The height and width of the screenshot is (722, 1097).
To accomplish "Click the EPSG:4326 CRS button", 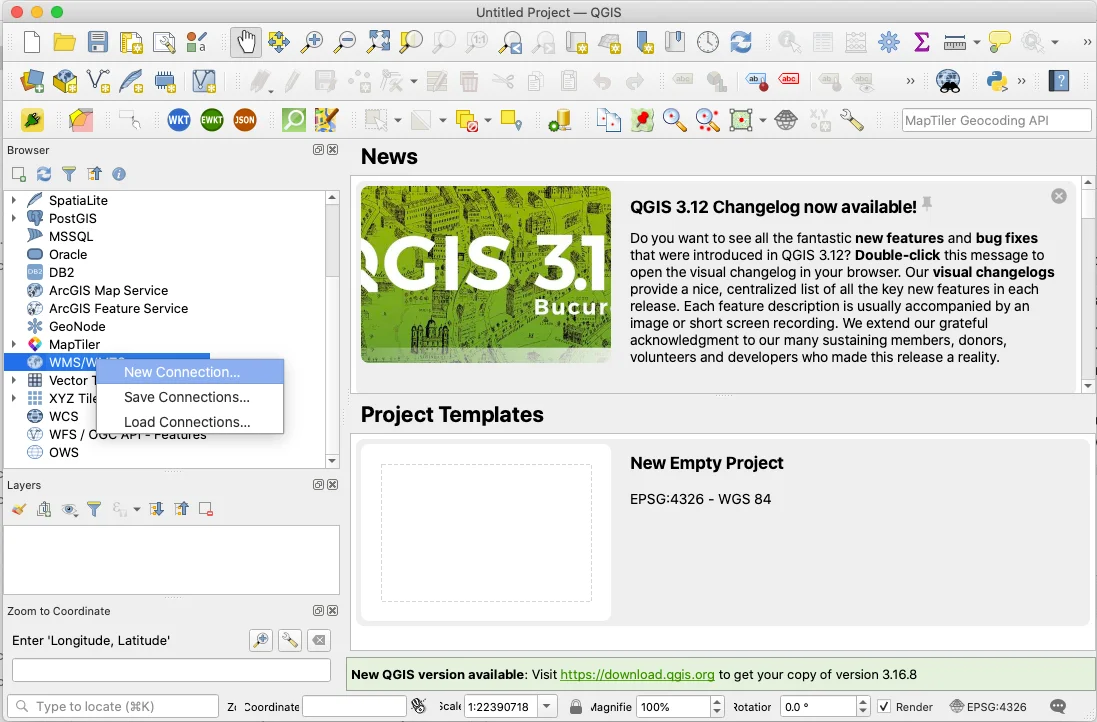I will (989, 707).
